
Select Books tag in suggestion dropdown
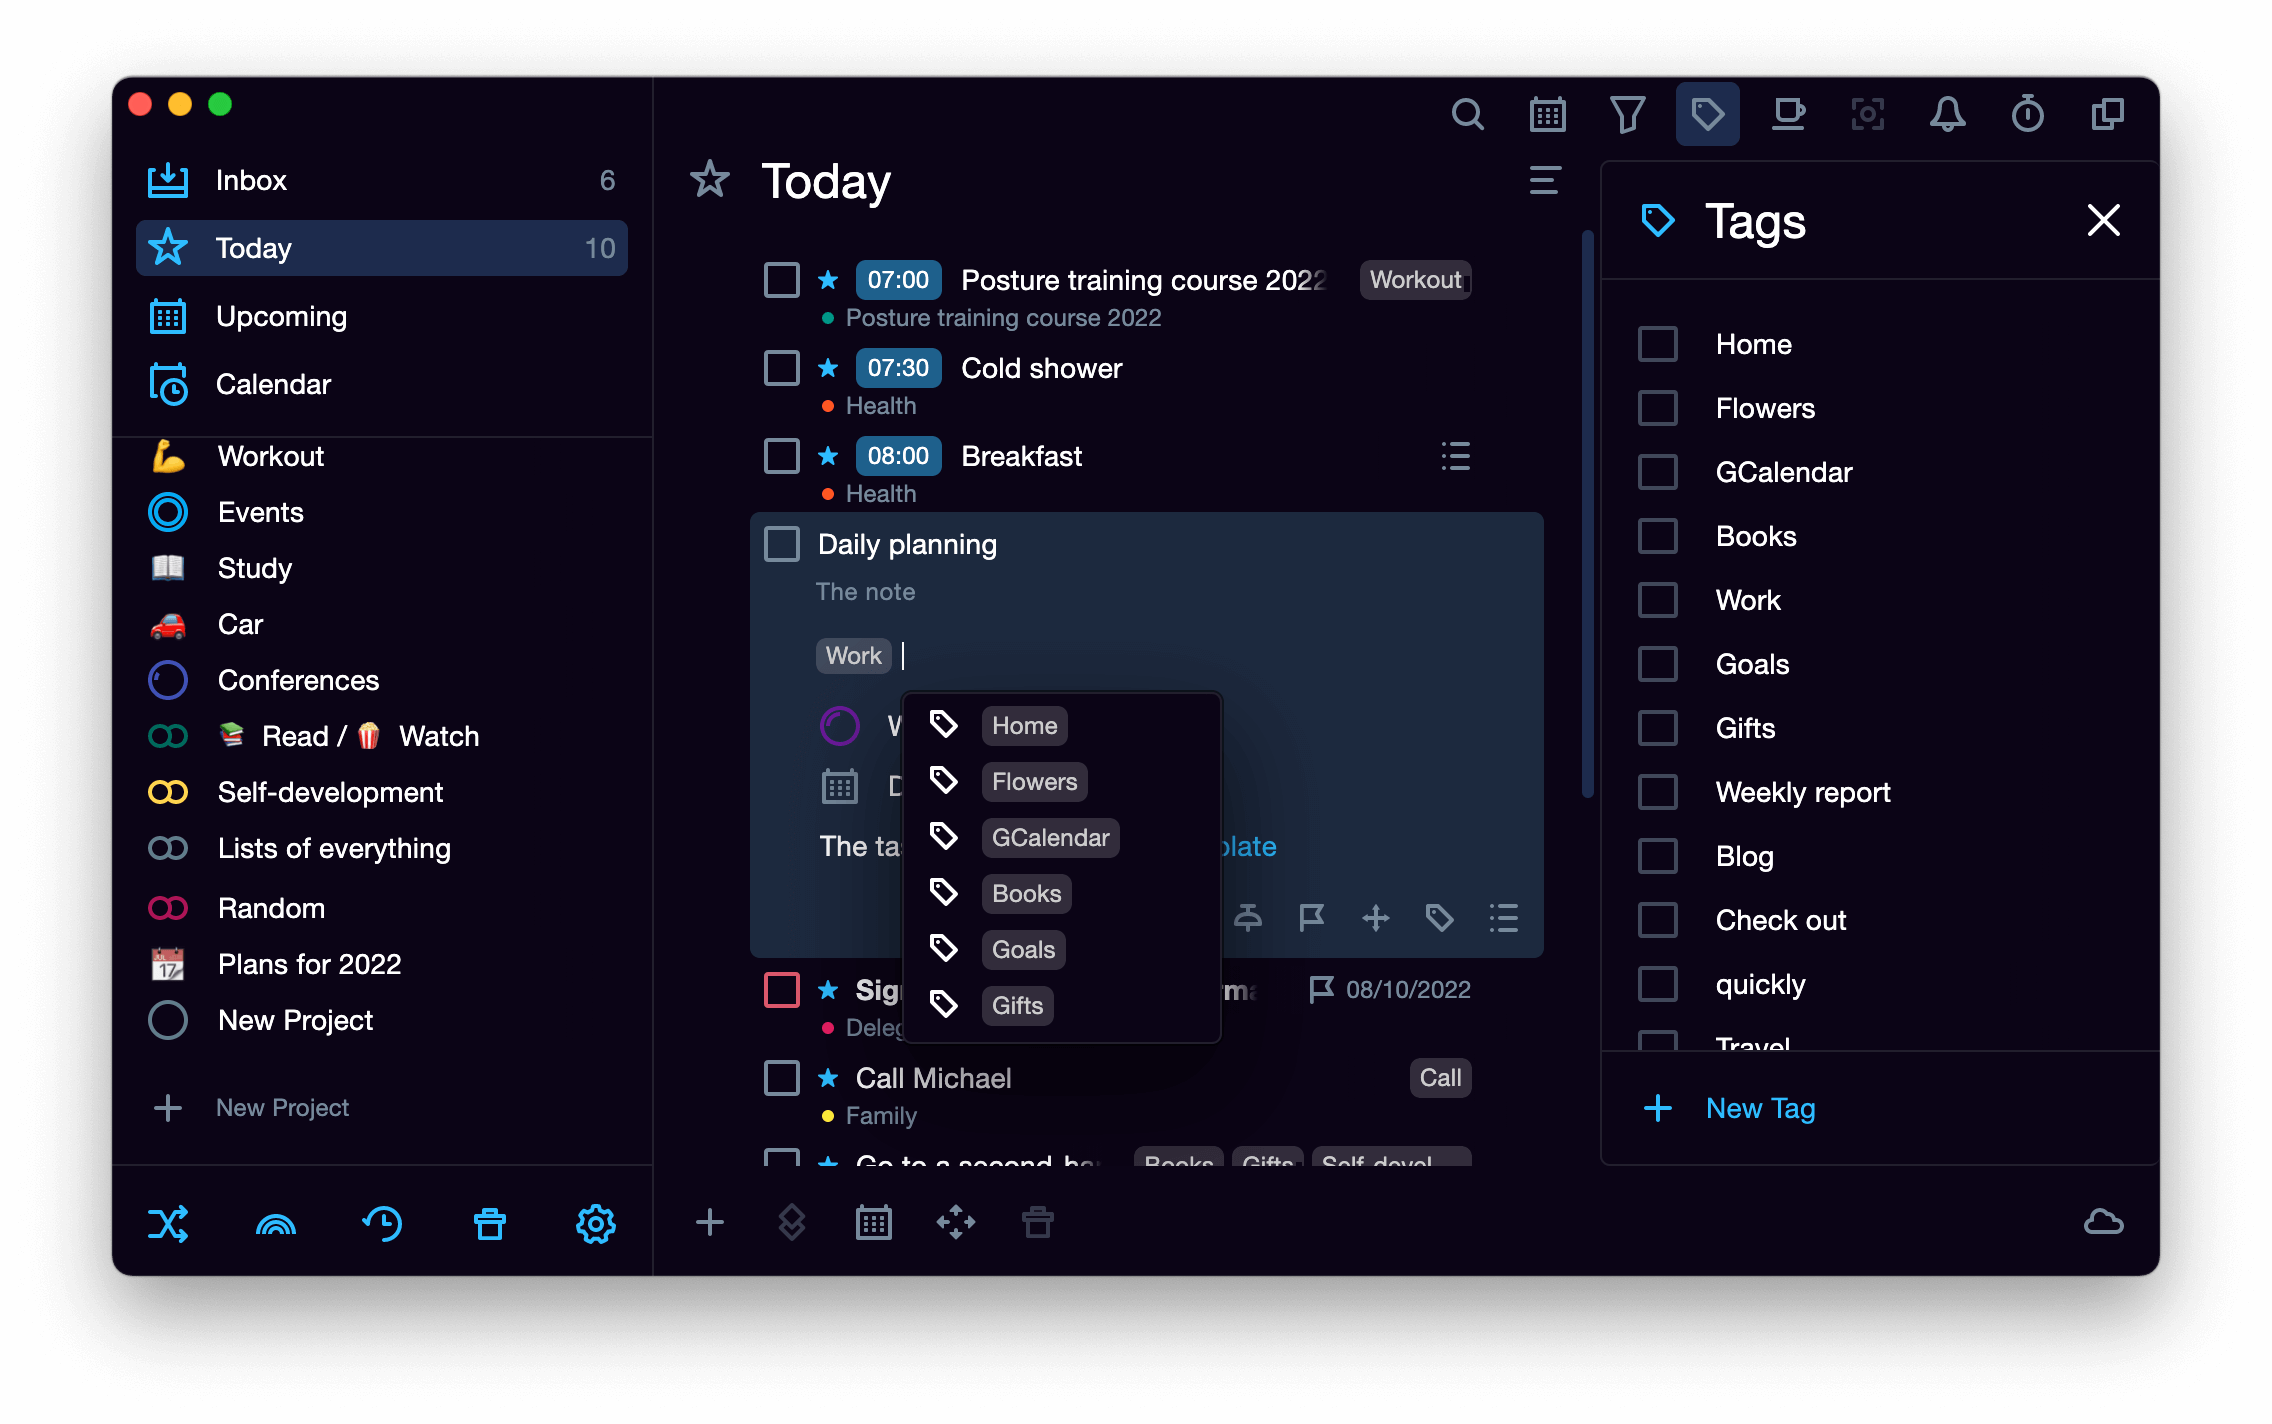click(x=1061, y=894)
